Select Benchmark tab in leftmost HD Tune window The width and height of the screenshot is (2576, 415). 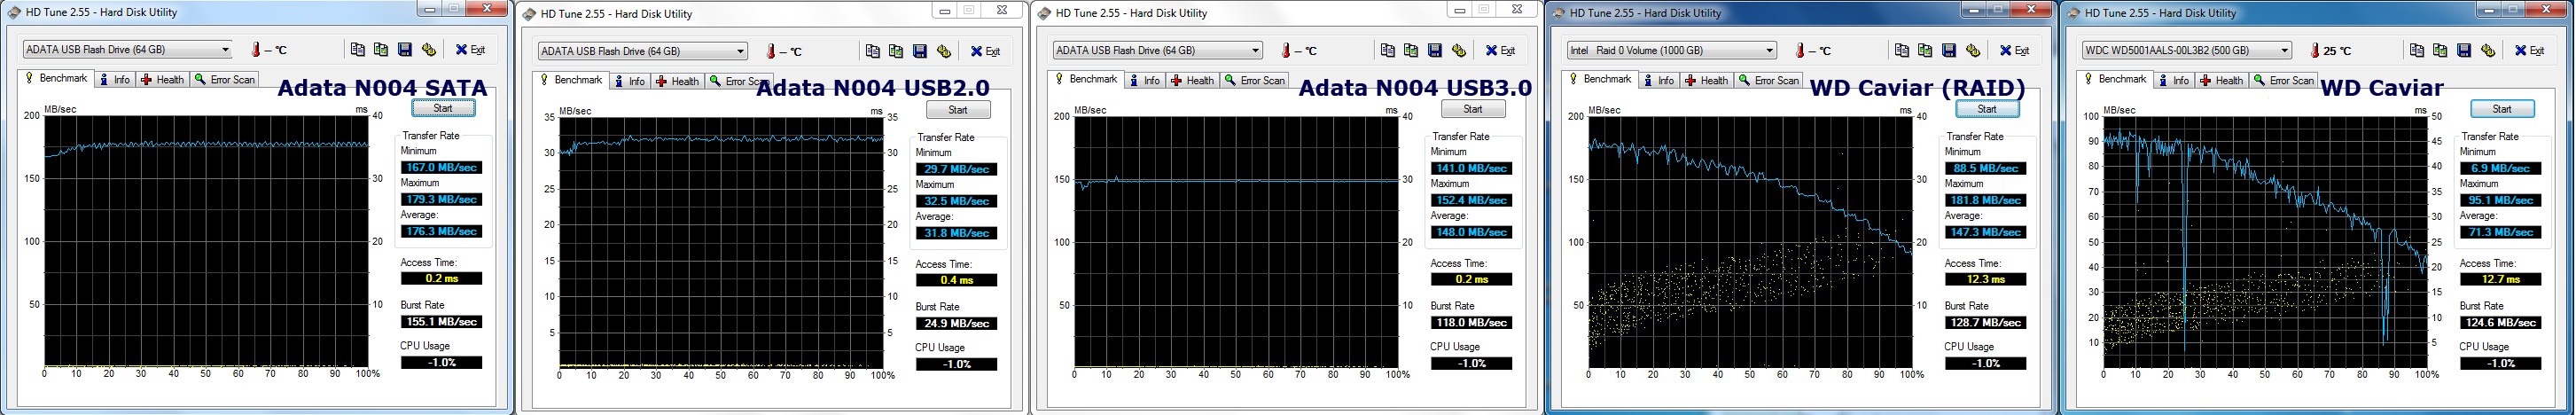coord(56,78)
